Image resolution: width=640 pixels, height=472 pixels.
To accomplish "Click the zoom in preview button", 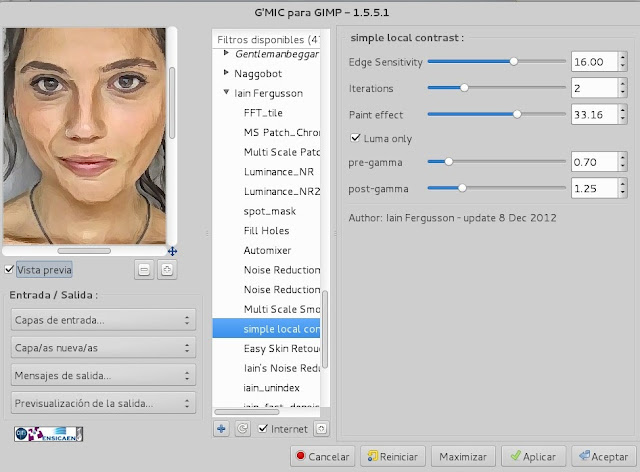I will click(166, 270).
